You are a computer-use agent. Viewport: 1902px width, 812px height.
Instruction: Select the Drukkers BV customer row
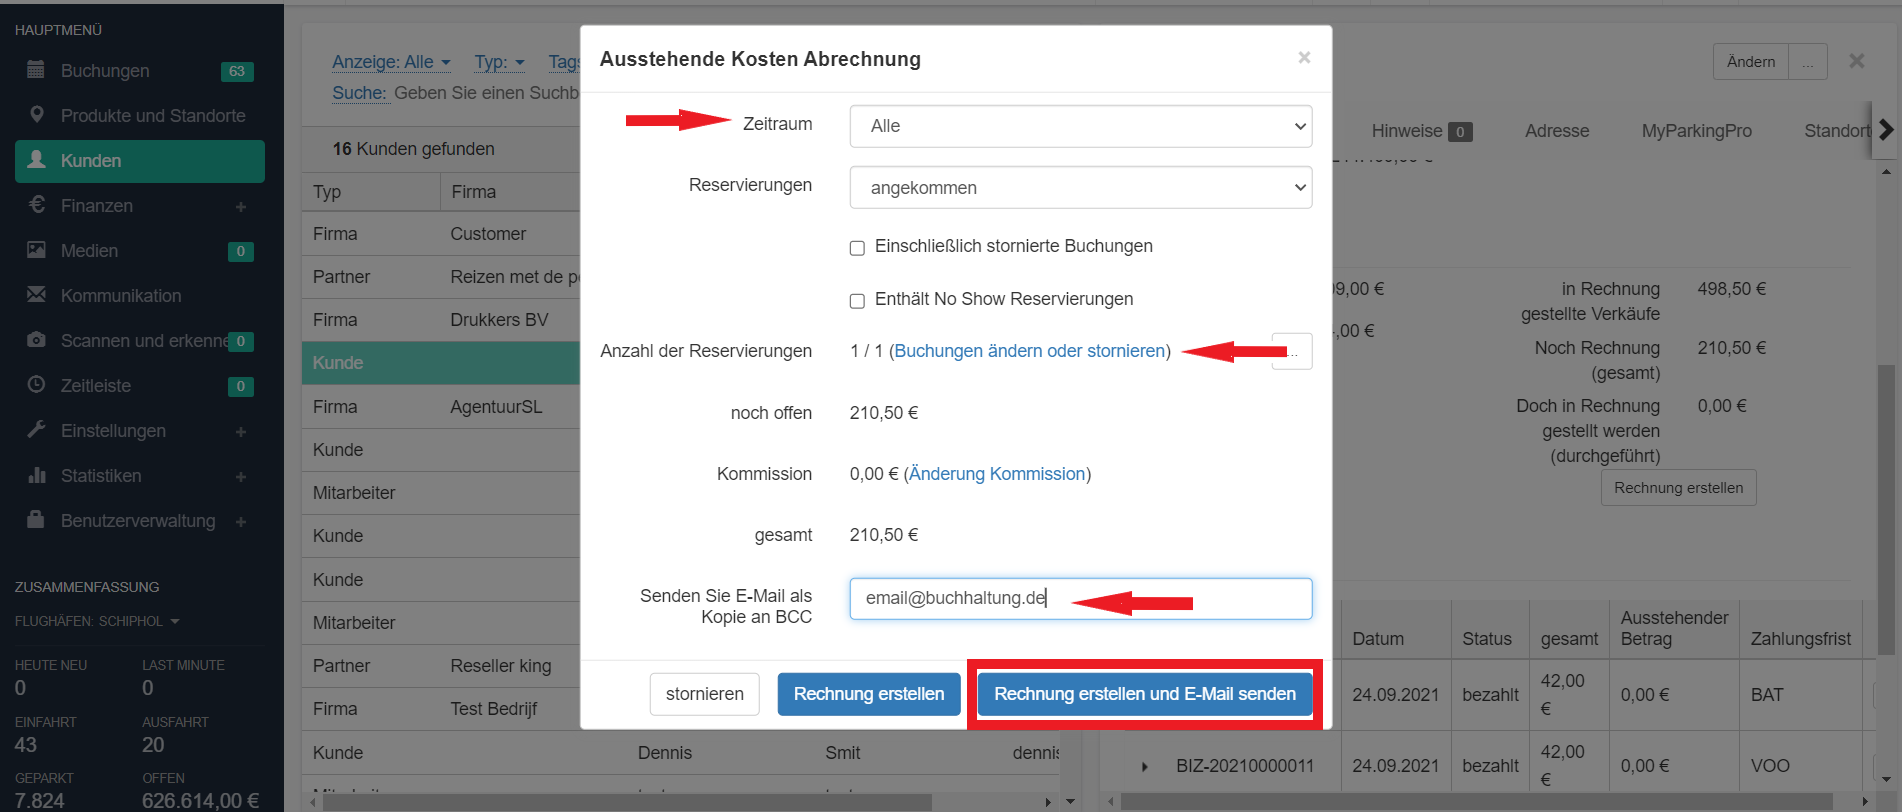click(x=441, y=320)
